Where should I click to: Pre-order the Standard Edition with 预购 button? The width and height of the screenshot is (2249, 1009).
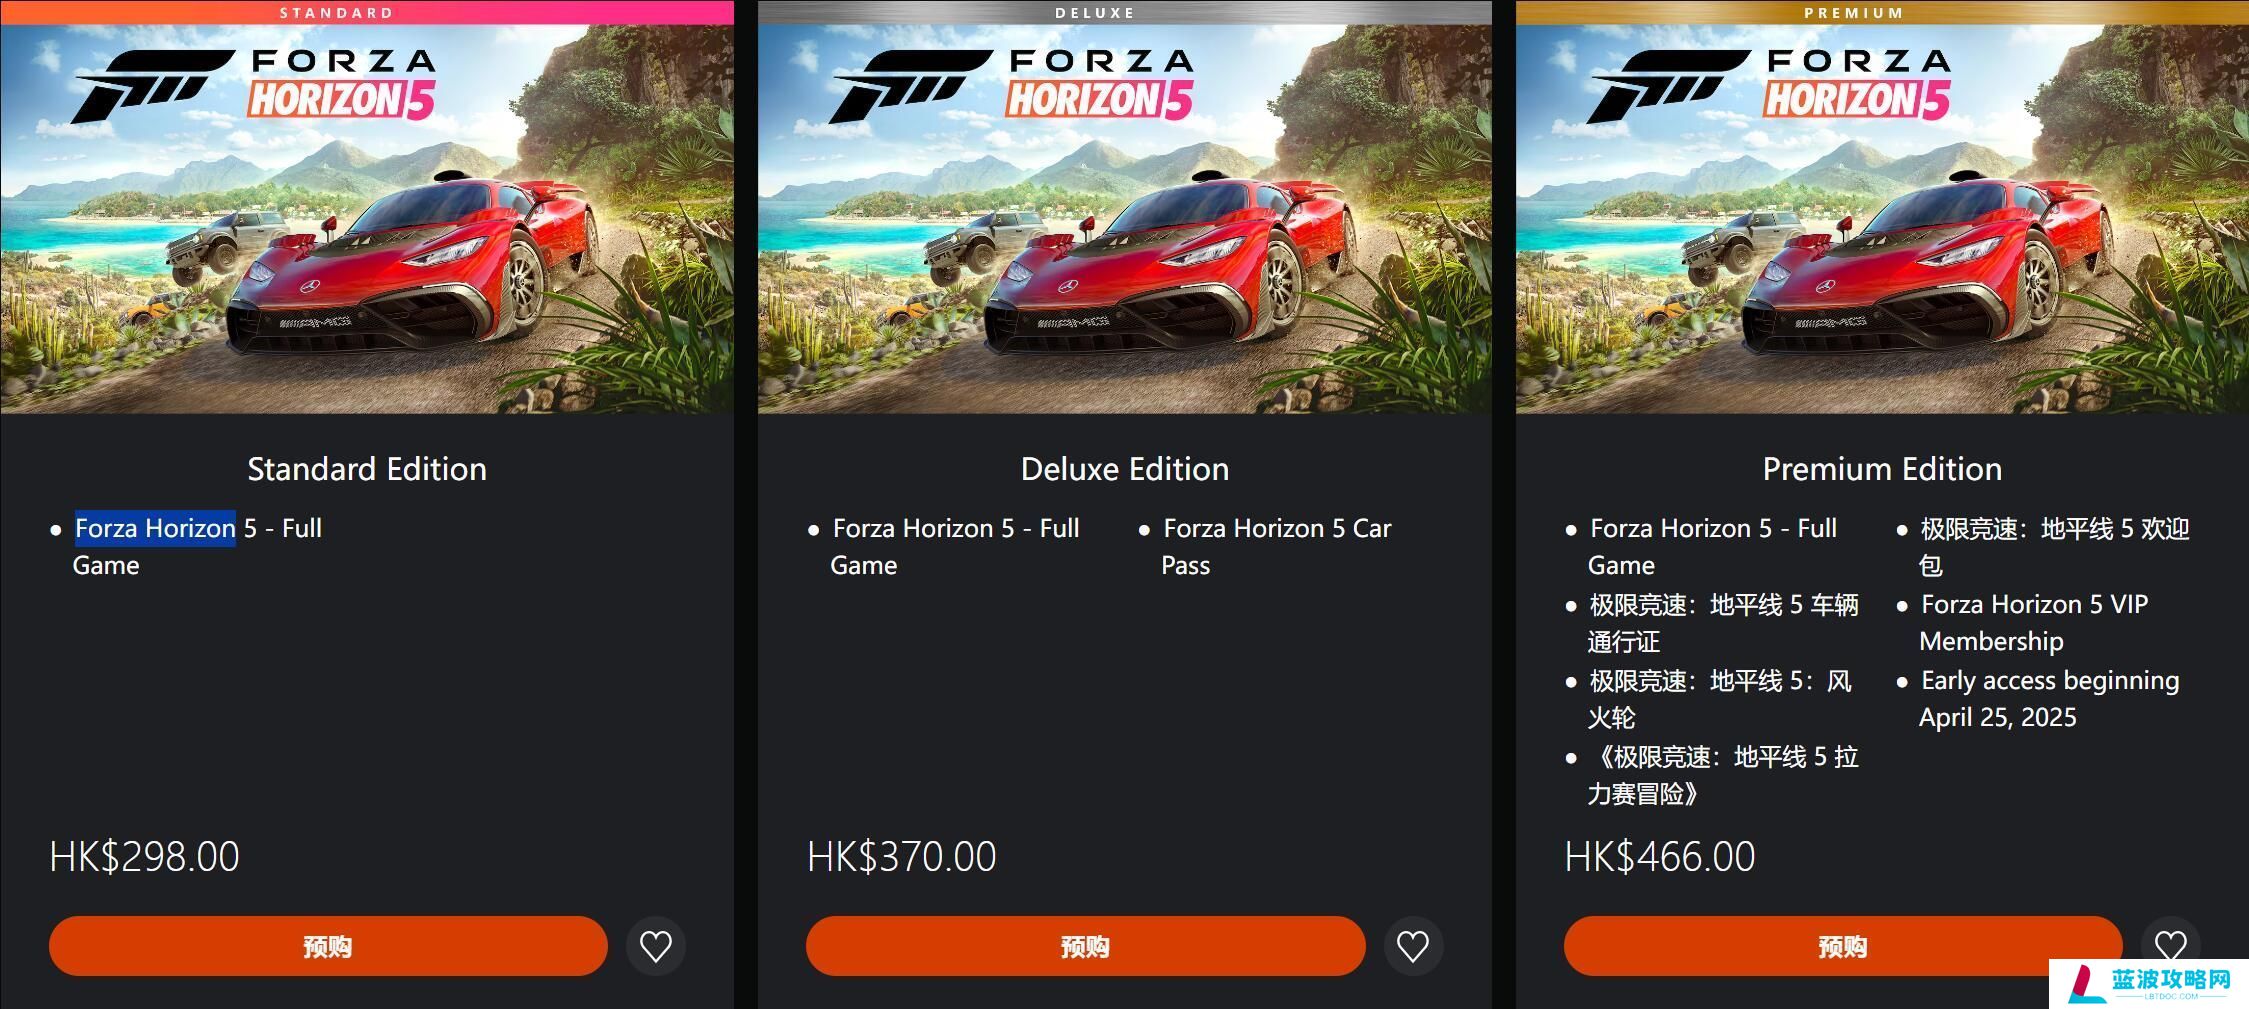pyautogui.click(x=328, y=946)
